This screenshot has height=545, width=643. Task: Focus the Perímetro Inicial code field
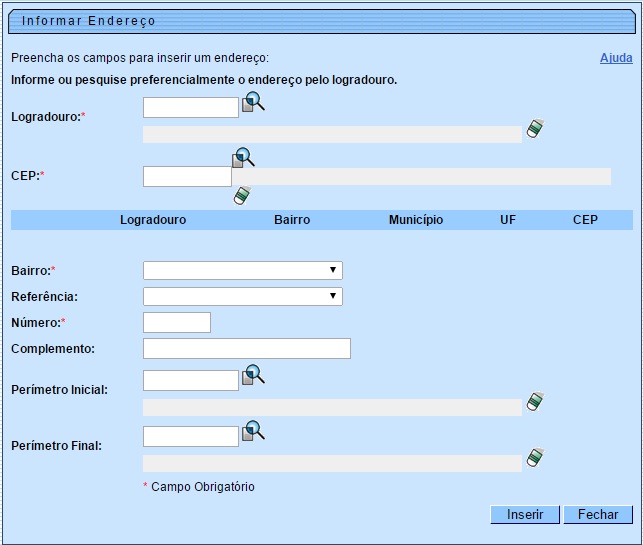tap(190, 380)
